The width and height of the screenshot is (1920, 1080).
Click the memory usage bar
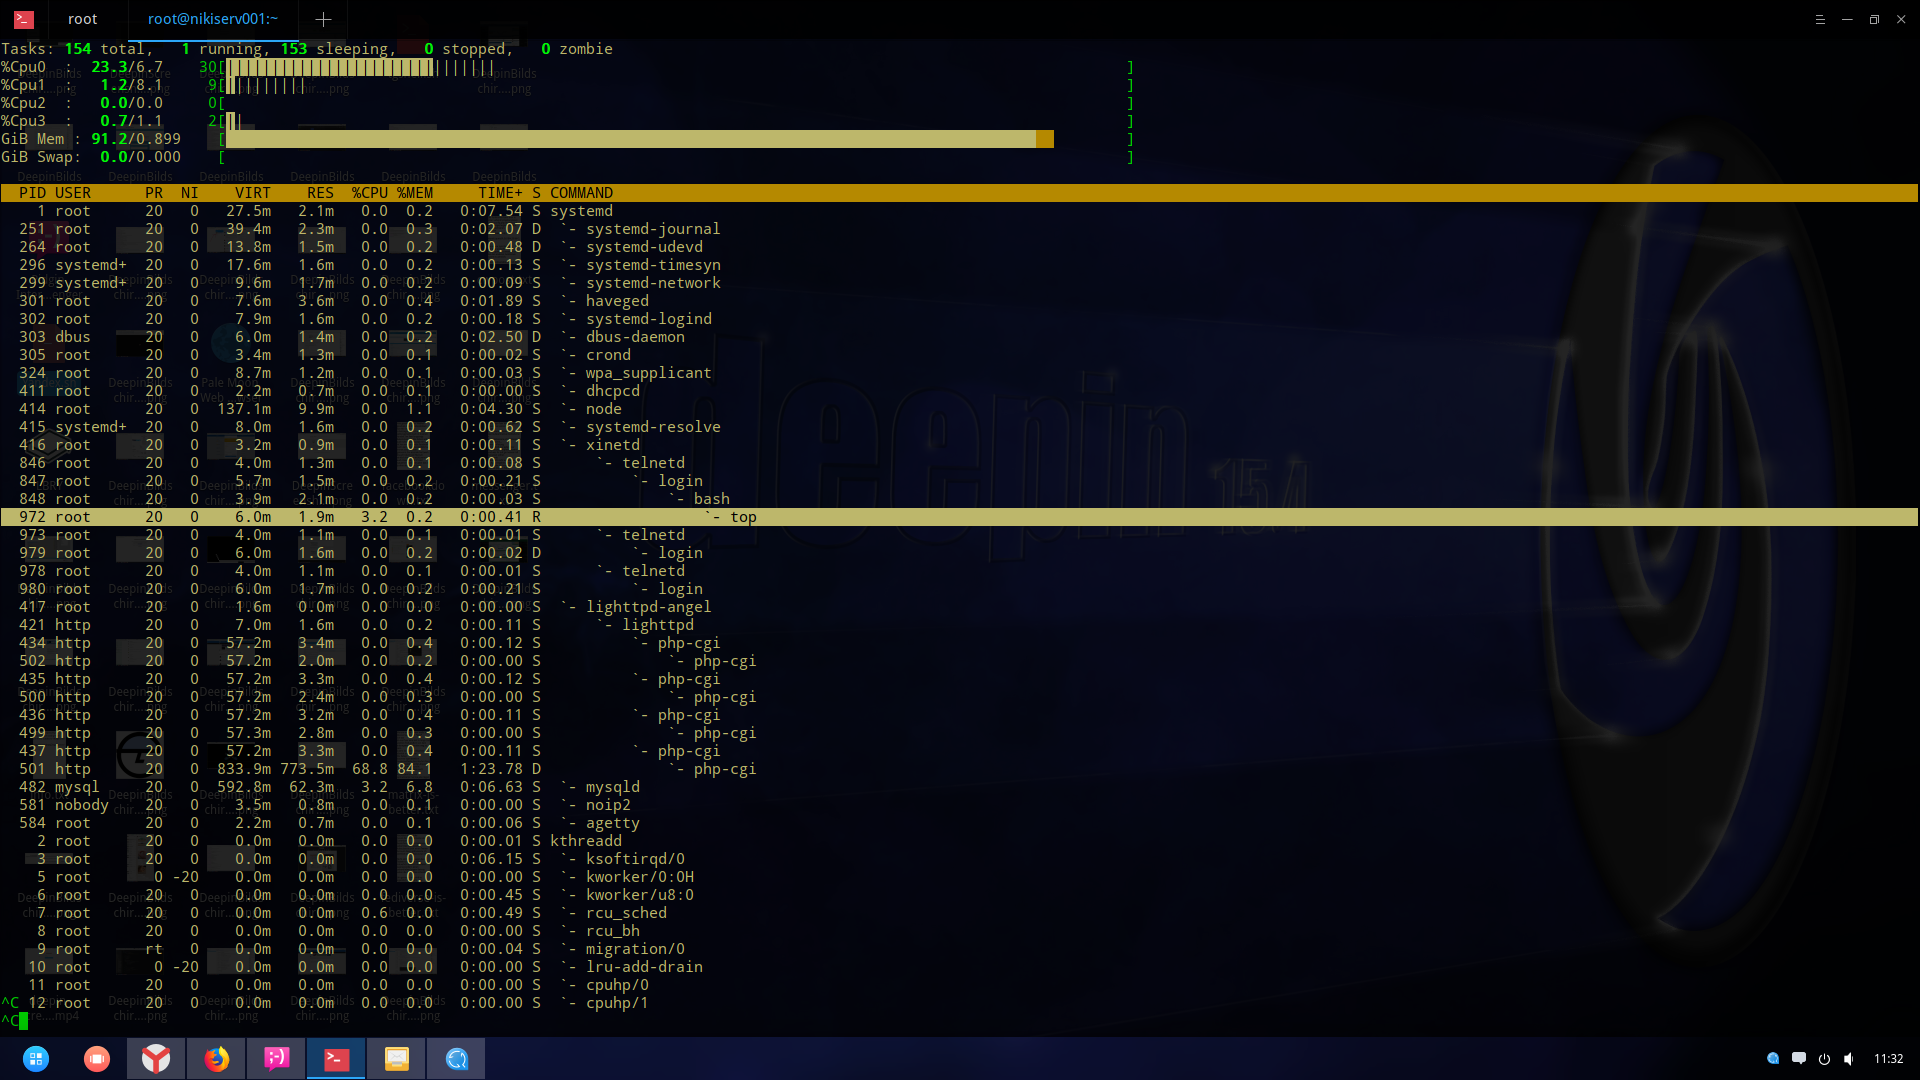(x=640, y=139)
